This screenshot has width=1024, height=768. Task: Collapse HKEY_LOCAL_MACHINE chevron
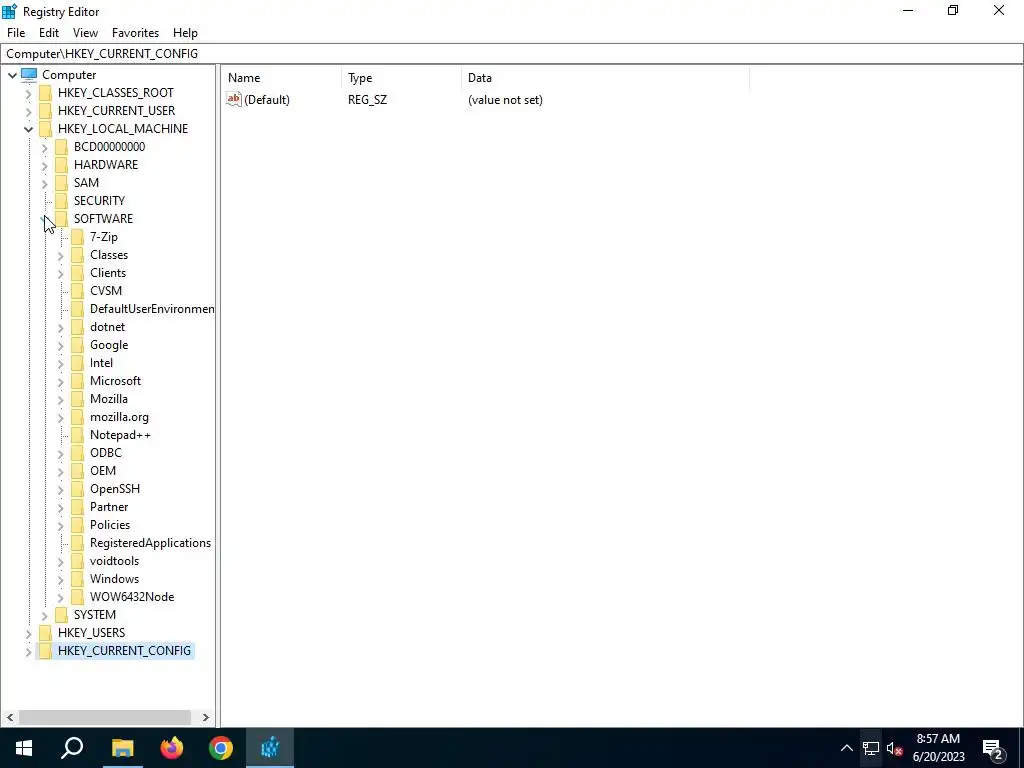click(x=28, y=129)
